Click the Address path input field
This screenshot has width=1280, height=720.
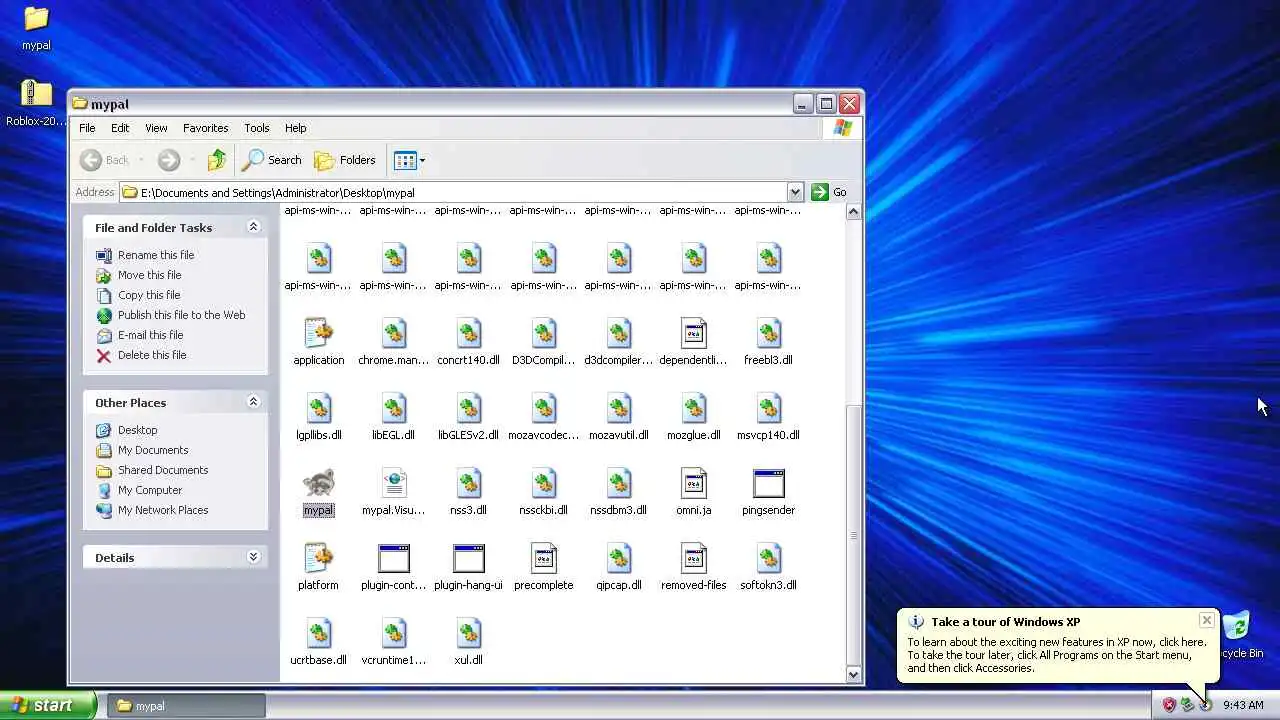pyautogui.click(x=453, y=192)
